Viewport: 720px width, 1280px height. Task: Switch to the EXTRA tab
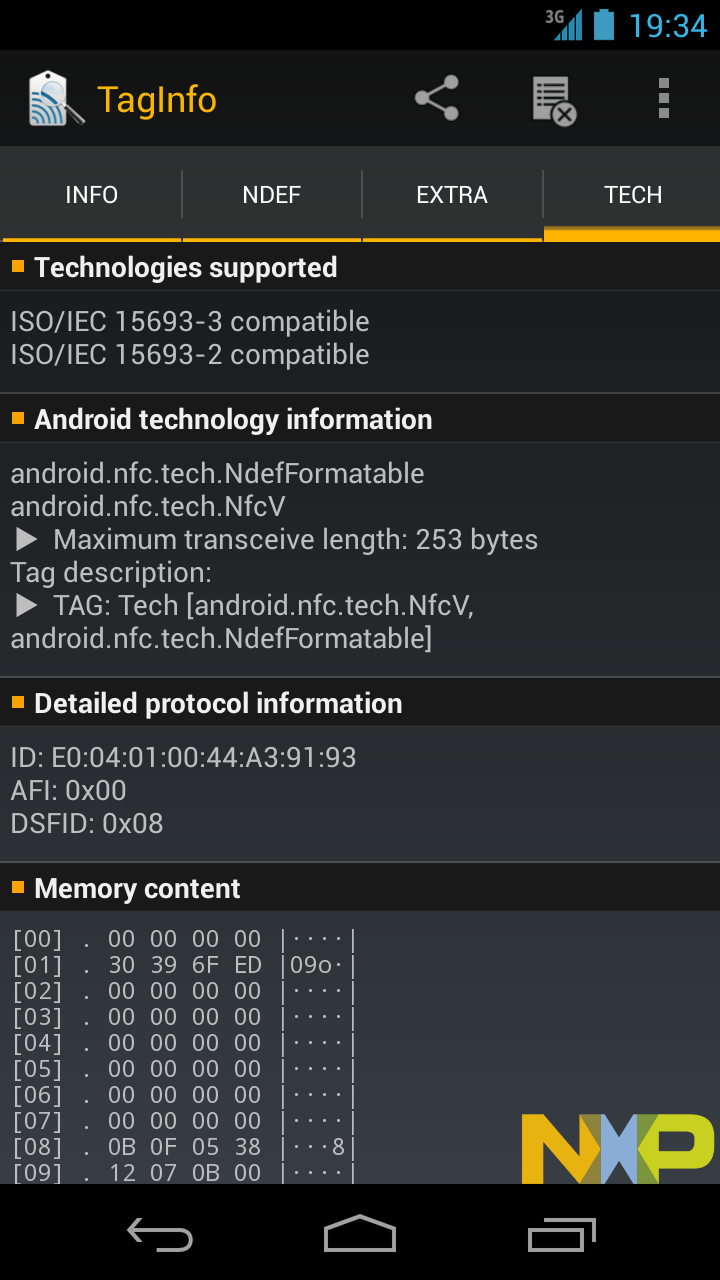click(x=452, y=195)
